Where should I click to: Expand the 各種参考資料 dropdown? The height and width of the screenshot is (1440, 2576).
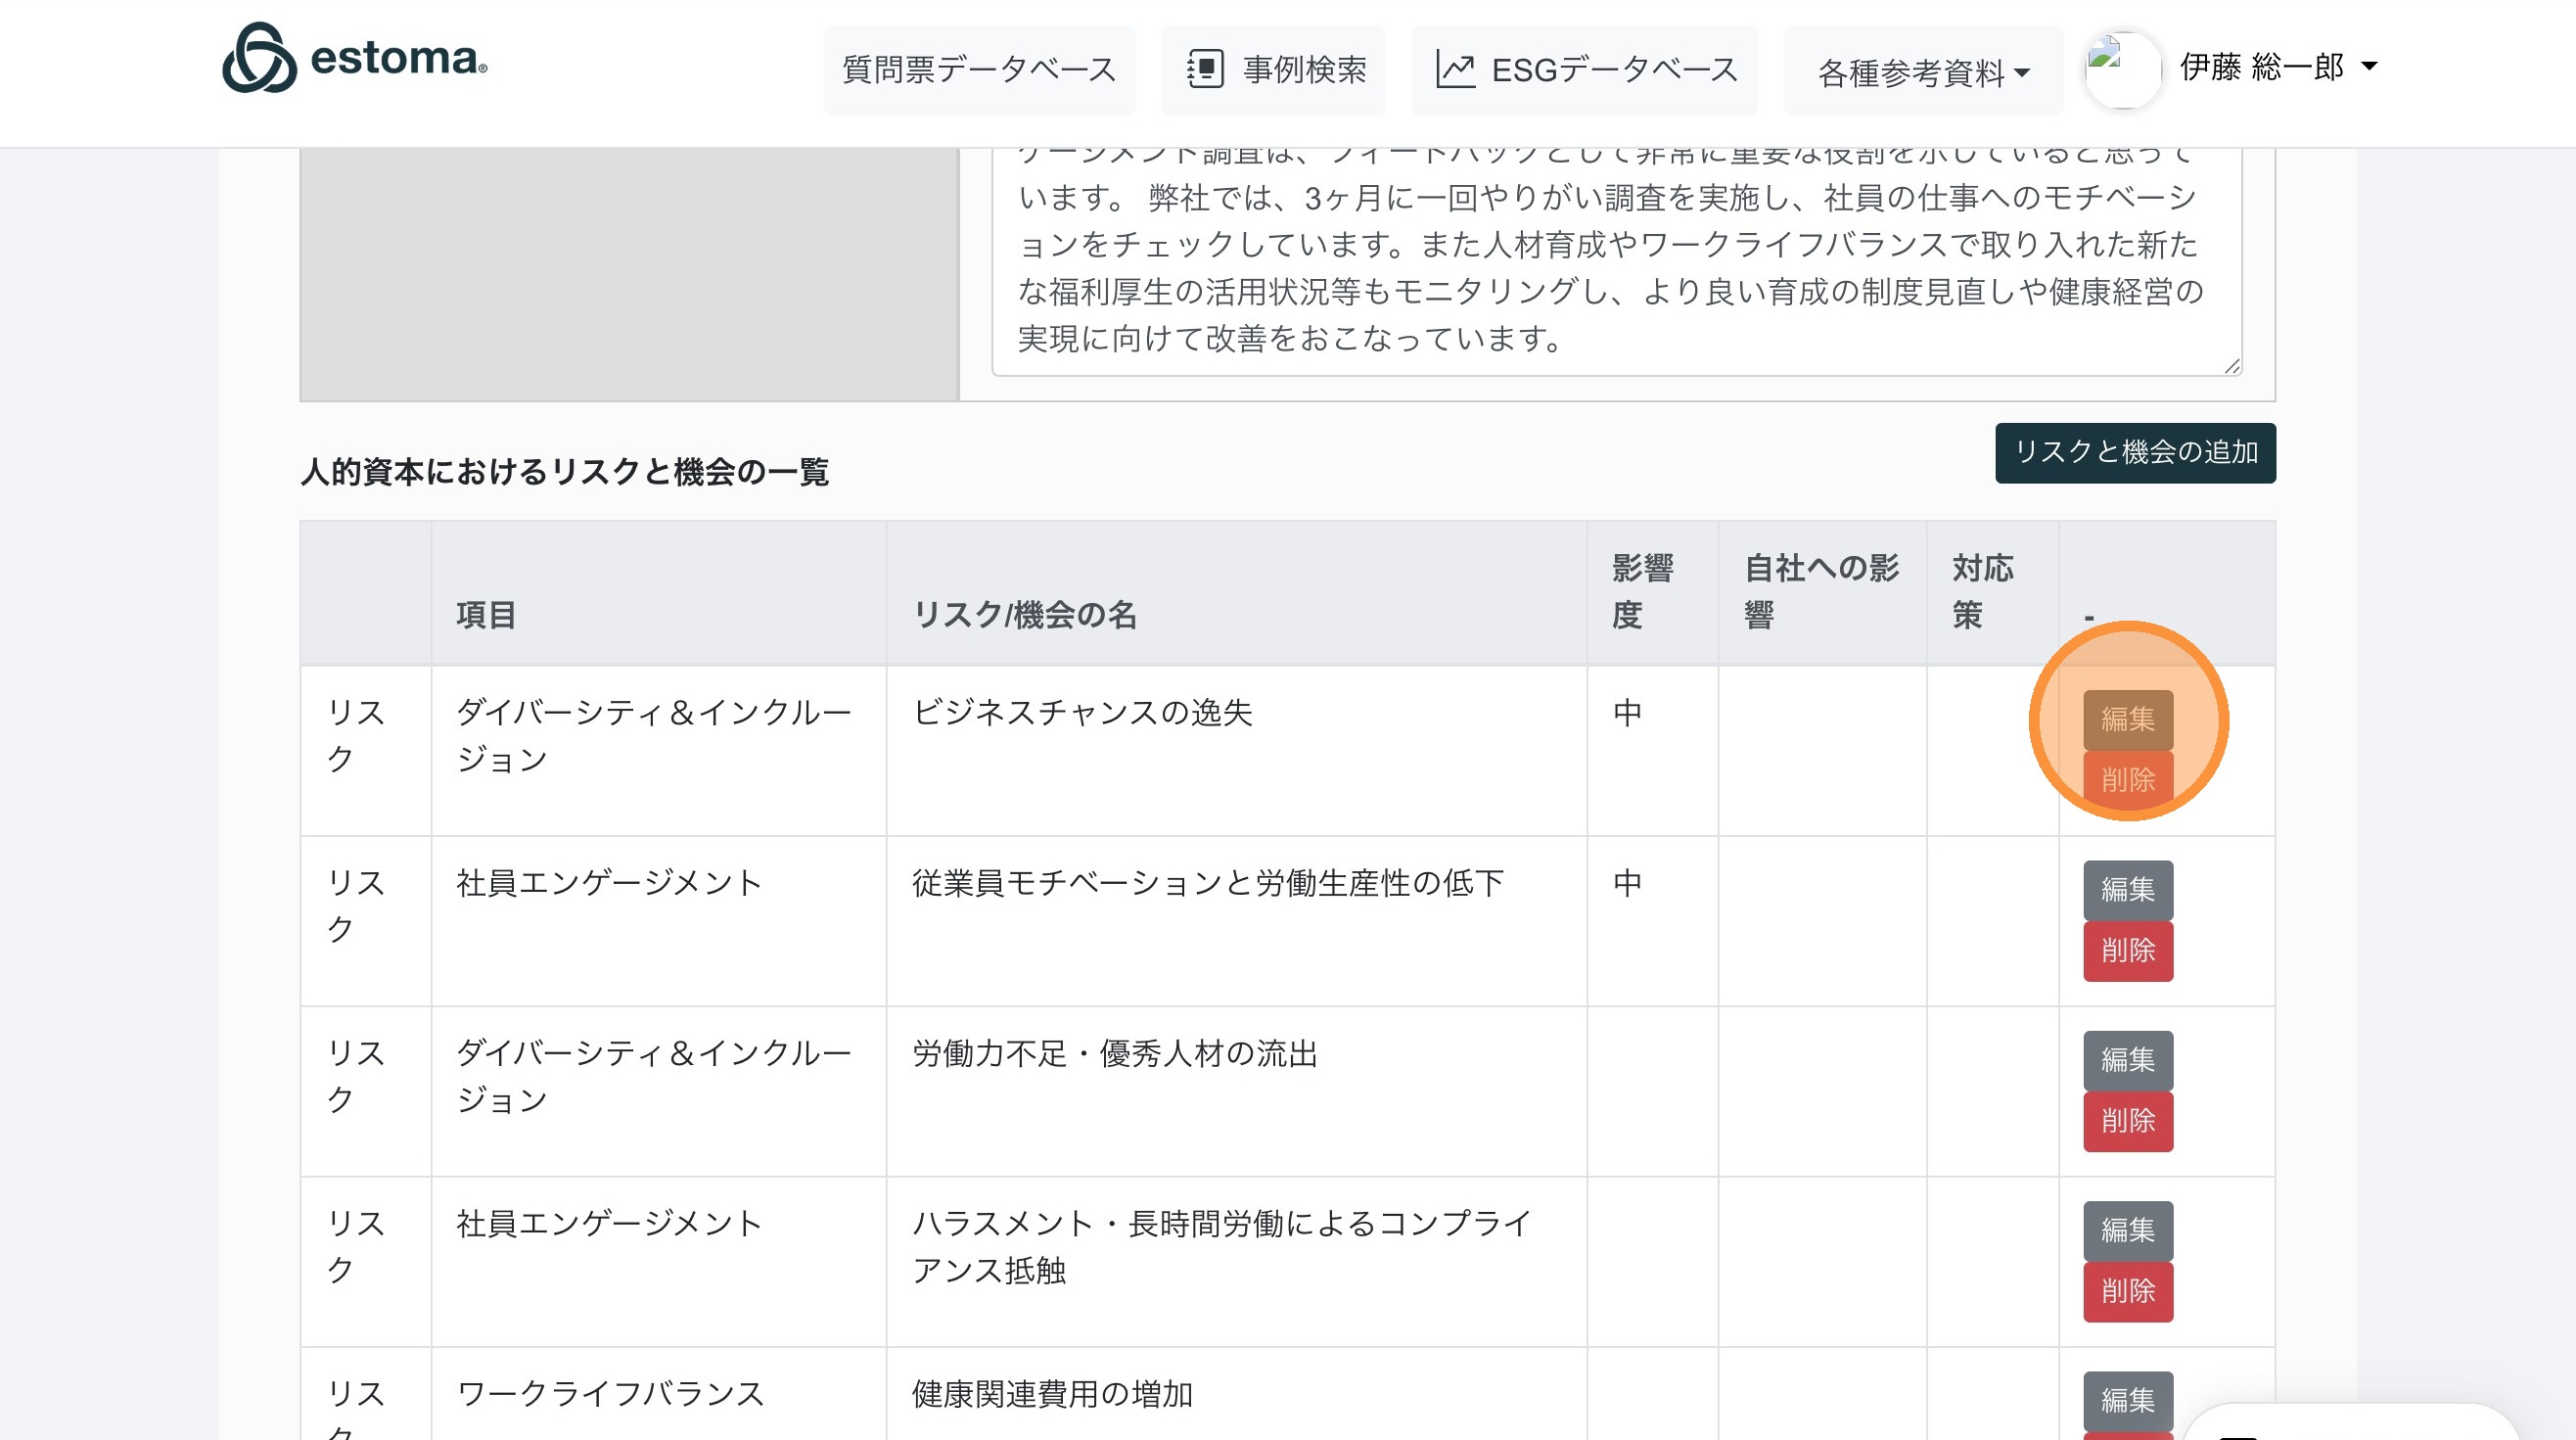(1922, 72)
